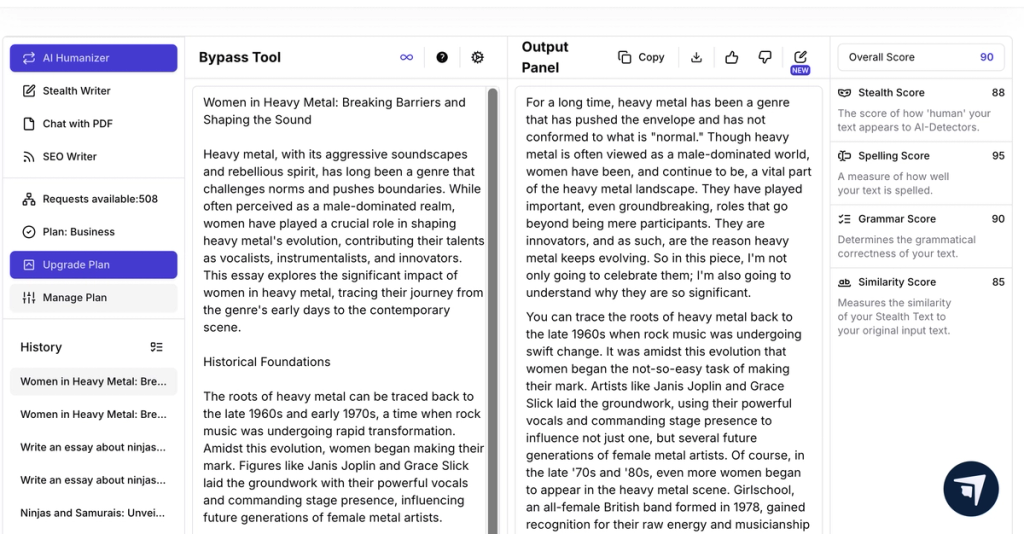Open help via question mark icon
Viewport: 1024px width, 534px height.
(x=442, y=57)
